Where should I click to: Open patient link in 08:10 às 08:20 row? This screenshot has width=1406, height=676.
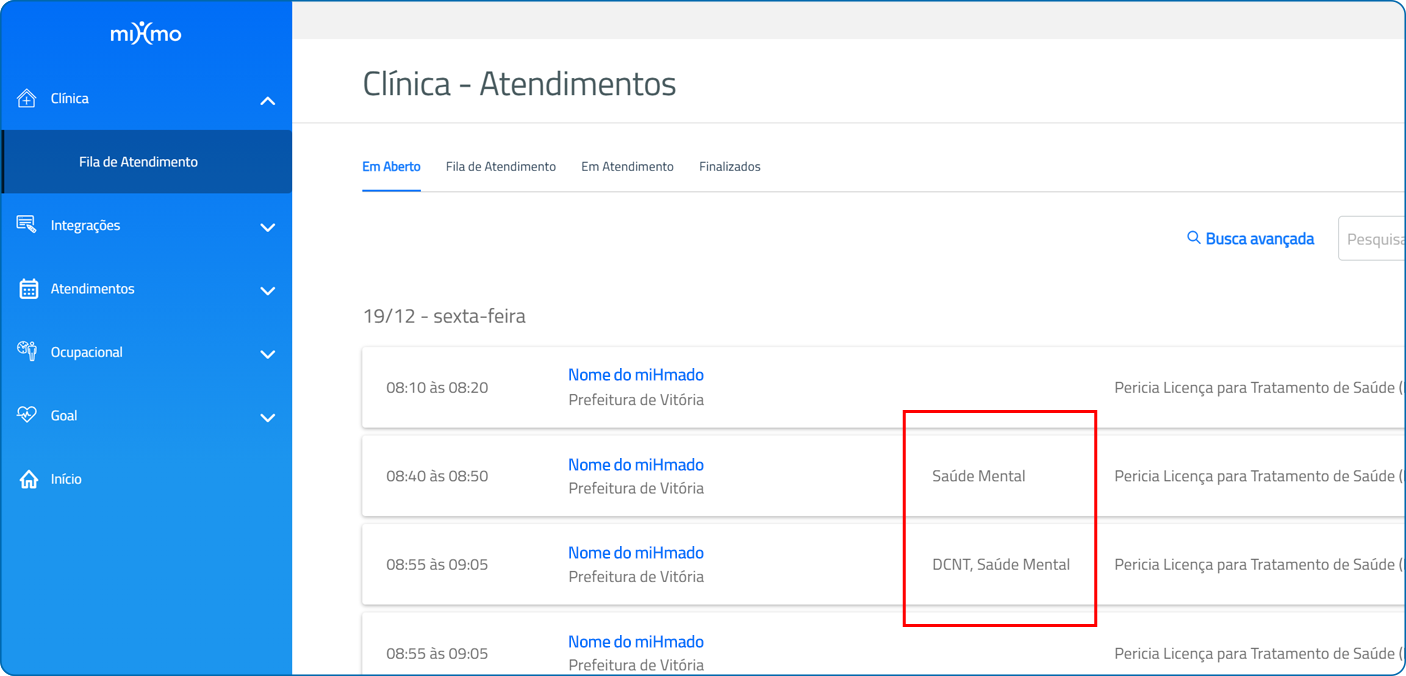635,375
